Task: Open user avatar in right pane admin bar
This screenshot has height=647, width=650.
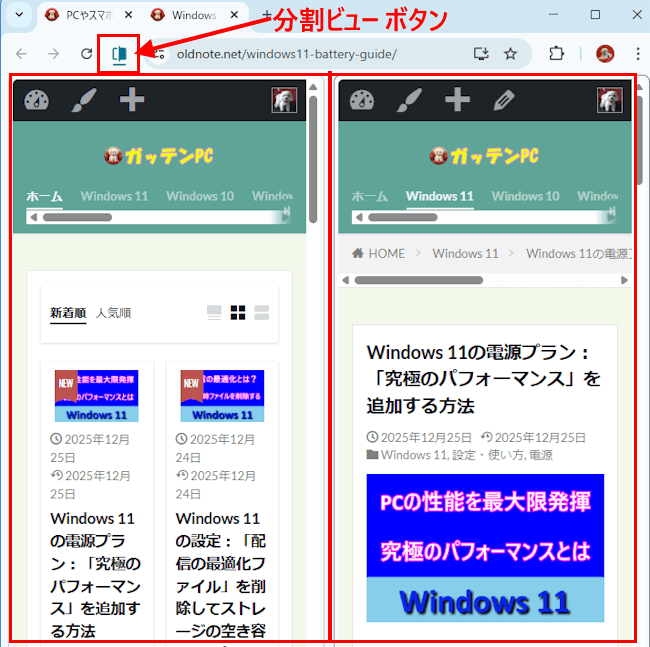Action: coord(609,100)
